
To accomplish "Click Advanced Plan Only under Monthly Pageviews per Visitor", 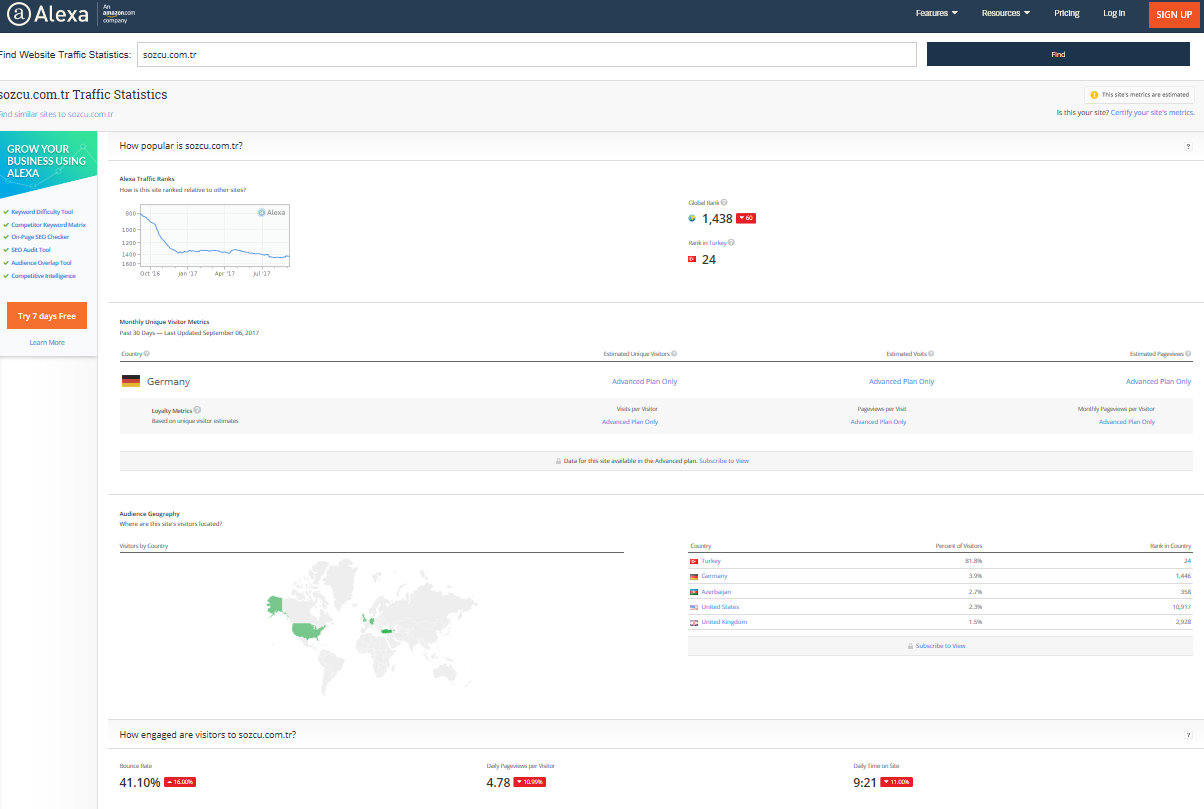I will tap(1127, 422).
